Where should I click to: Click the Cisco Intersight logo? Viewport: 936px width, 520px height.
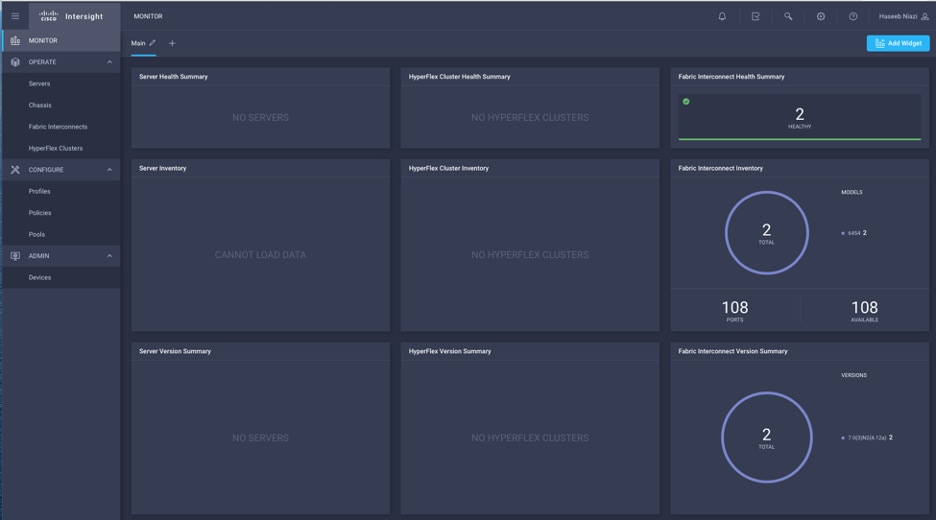click(x=71, y=16)
